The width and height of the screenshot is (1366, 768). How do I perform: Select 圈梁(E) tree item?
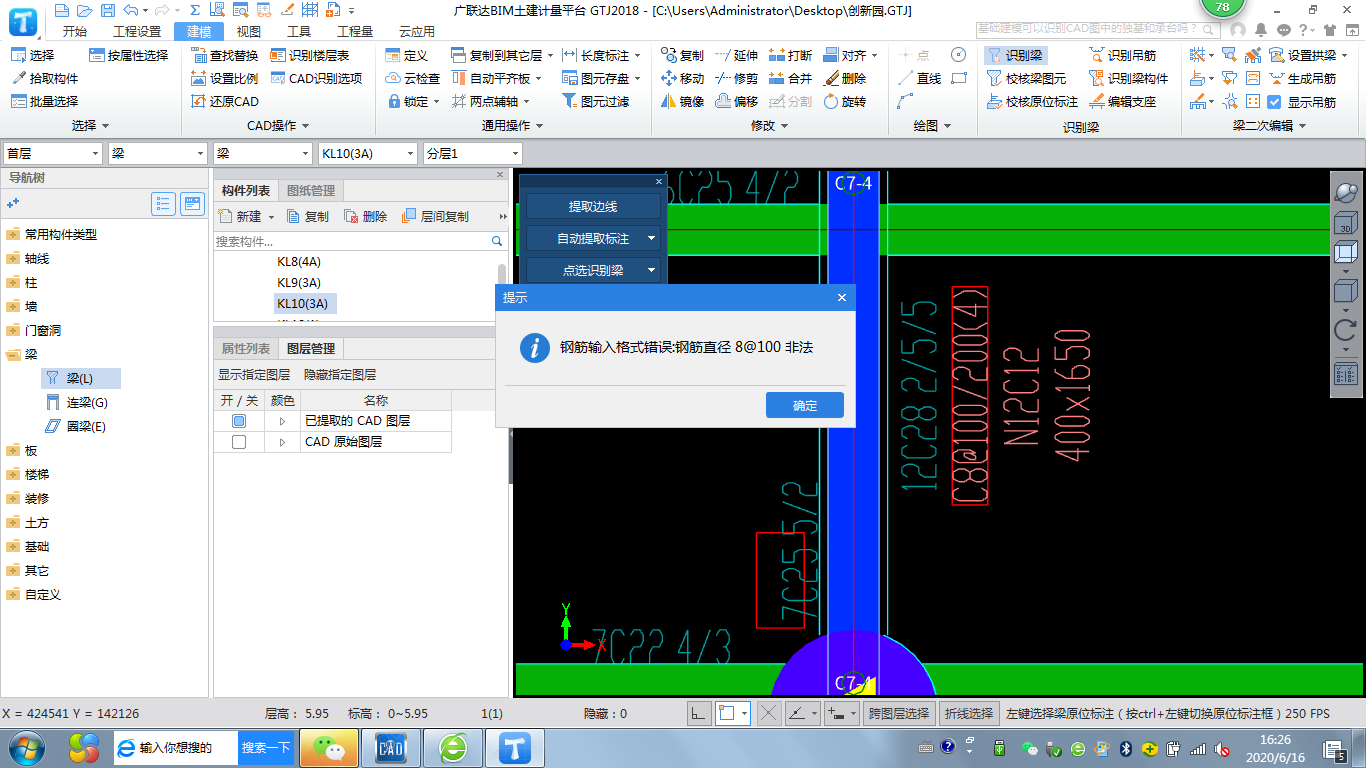(76, 426)
